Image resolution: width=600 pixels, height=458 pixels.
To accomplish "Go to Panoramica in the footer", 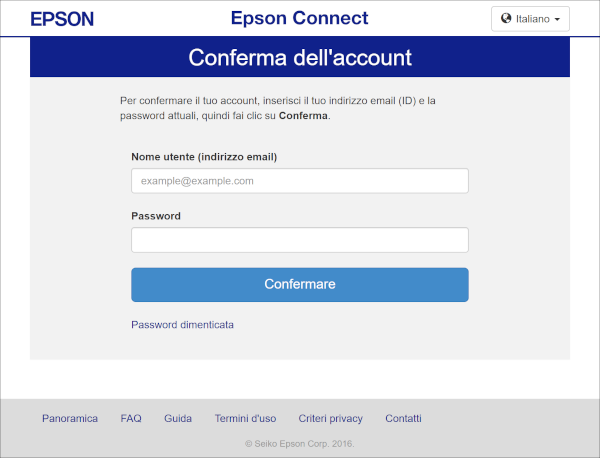I will (70, 418).
